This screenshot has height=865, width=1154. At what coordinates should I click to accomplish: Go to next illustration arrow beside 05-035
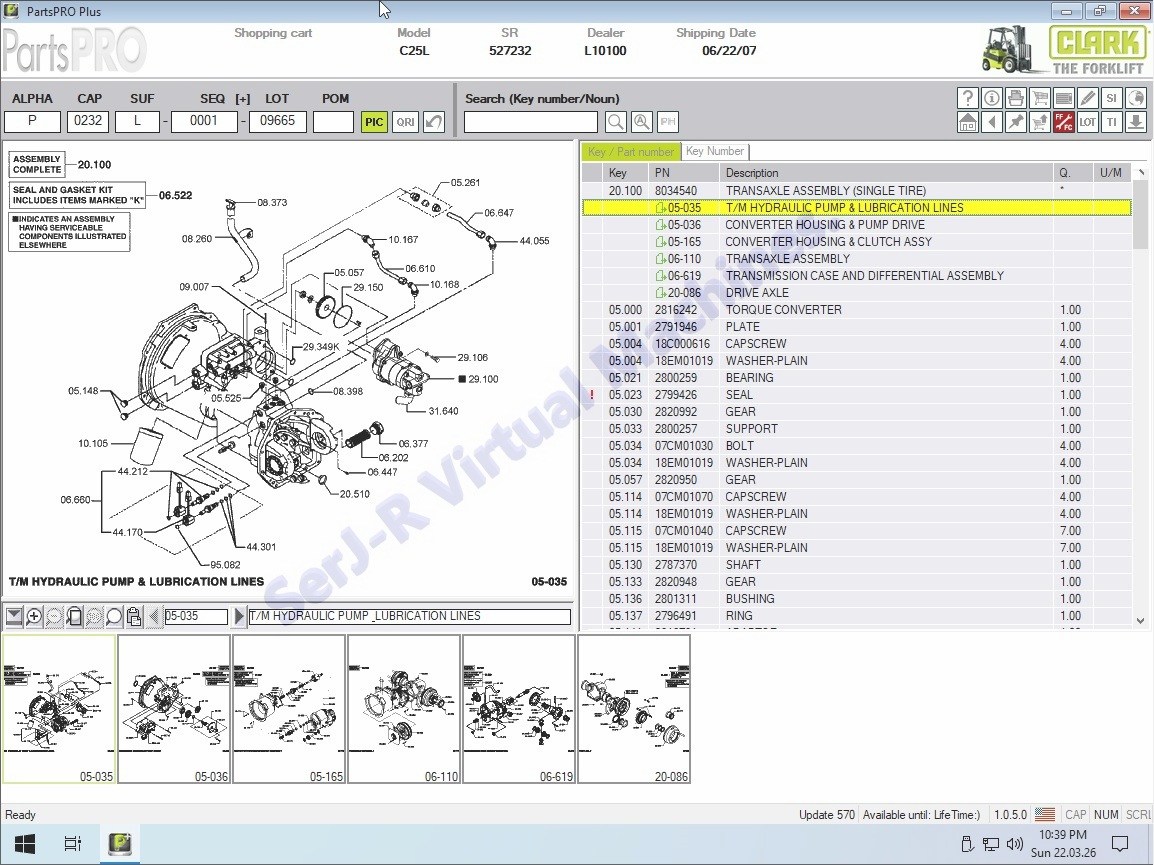pyautogui.click(x=238, y=616)
